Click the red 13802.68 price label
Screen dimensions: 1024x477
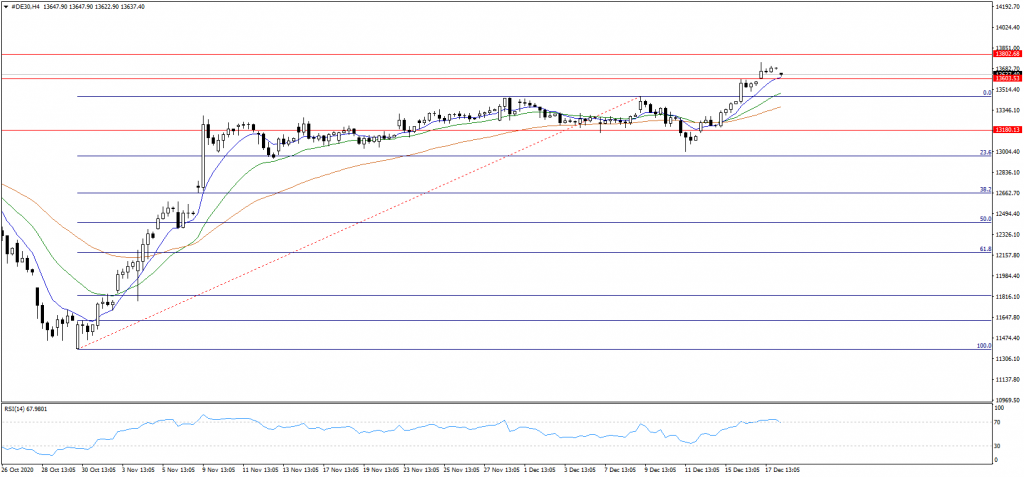coord(1005,53)
